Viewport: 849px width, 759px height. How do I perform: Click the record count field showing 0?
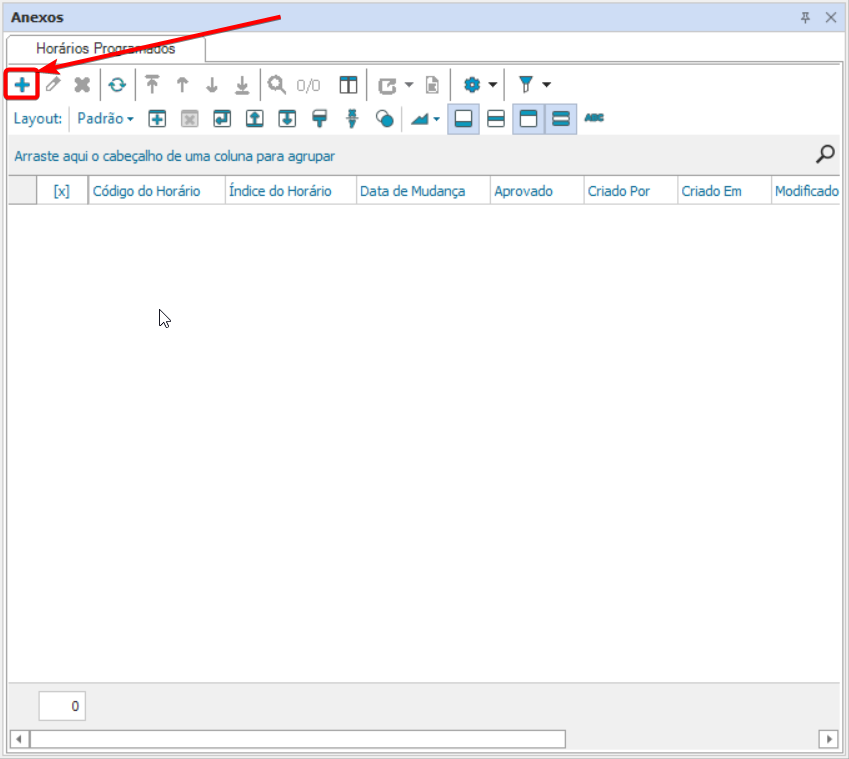click(62, 706)
